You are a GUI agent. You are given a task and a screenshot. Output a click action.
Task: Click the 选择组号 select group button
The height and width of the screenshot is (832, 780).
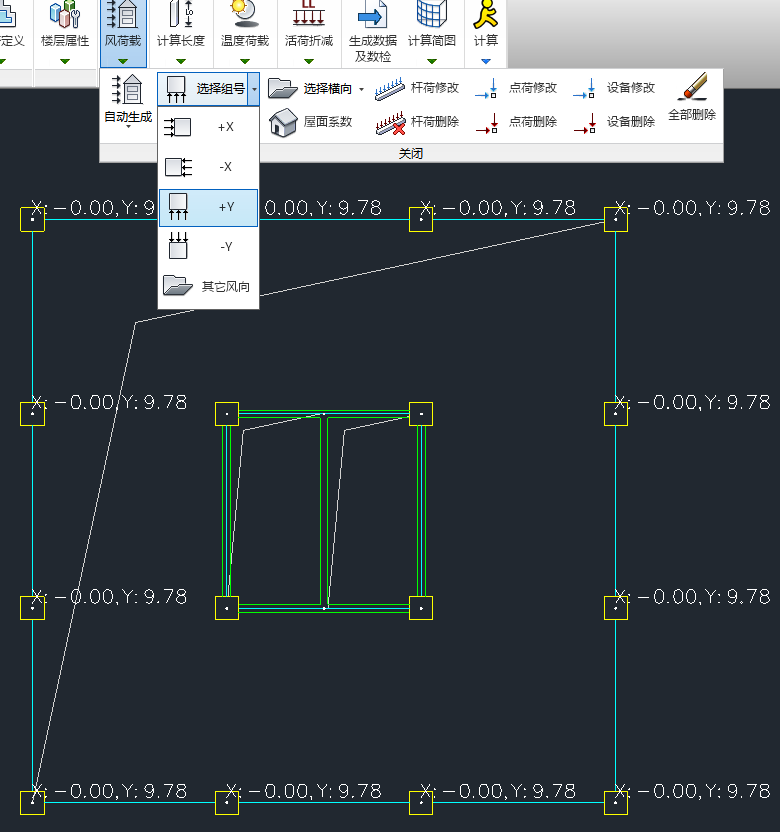point(203,89)
